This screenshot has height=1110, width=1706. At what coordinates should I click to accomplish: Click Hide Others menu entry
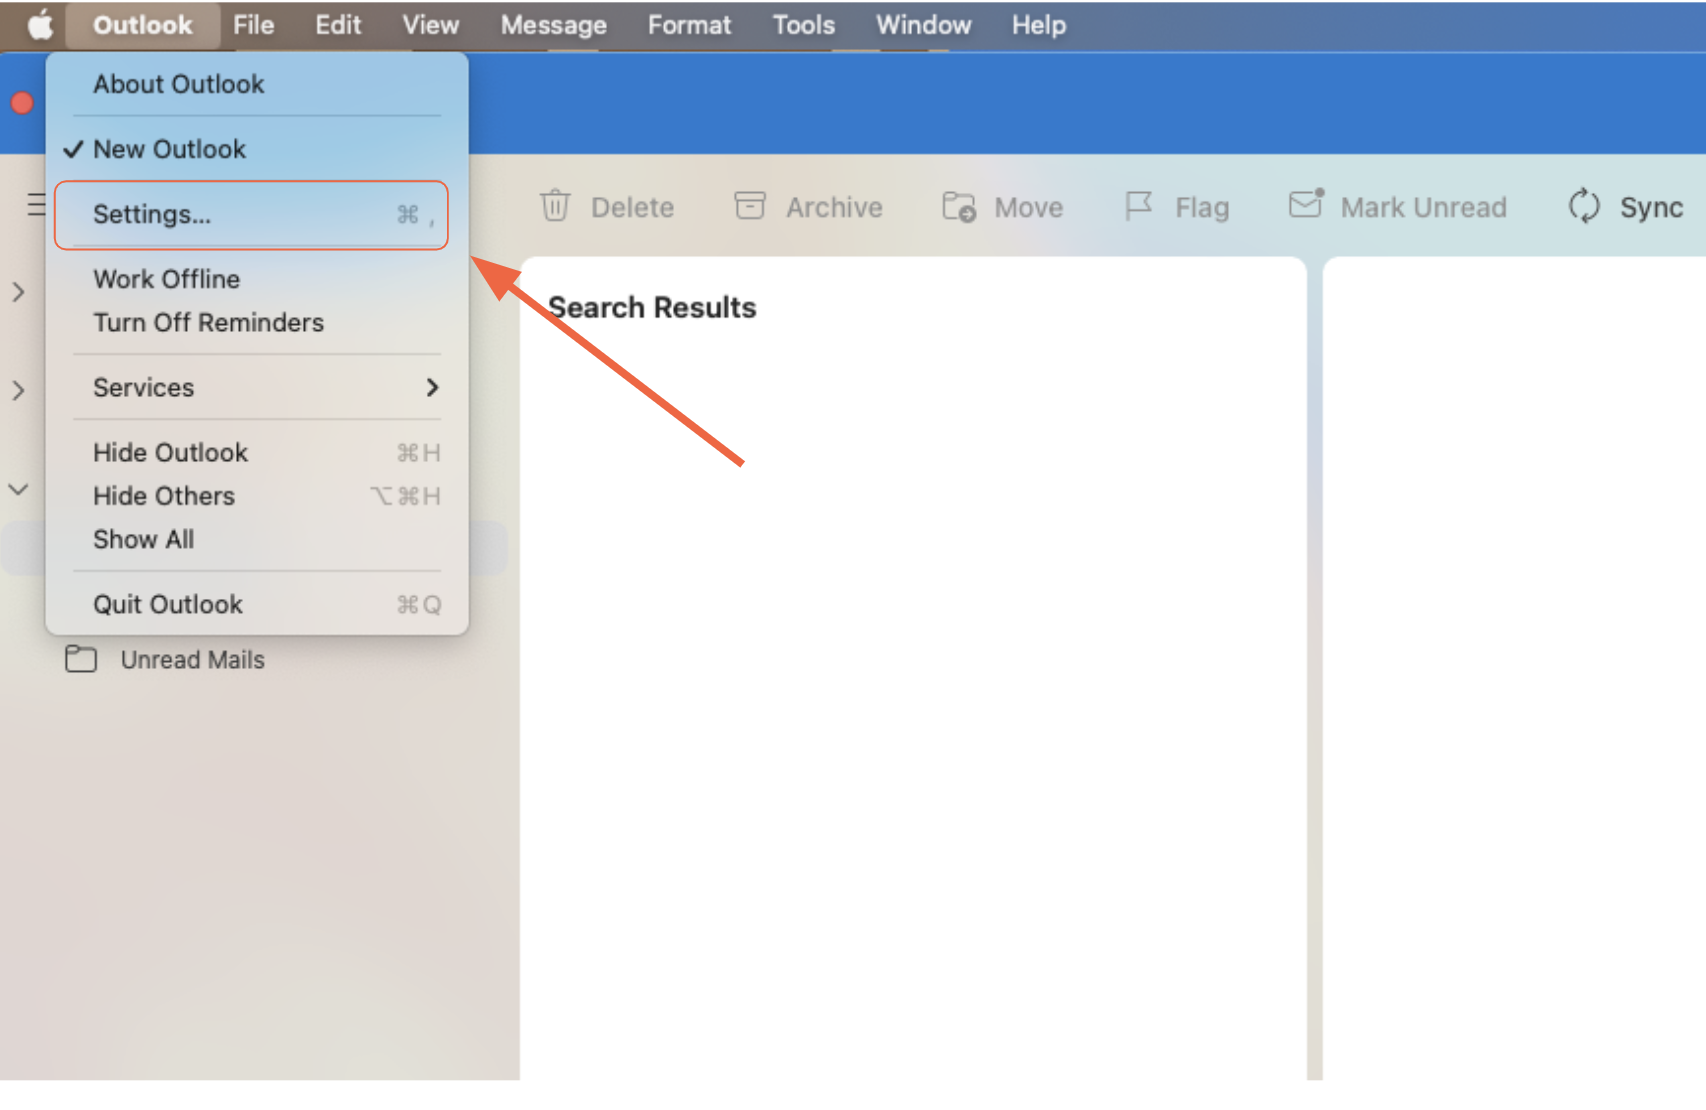click(164, 496)
